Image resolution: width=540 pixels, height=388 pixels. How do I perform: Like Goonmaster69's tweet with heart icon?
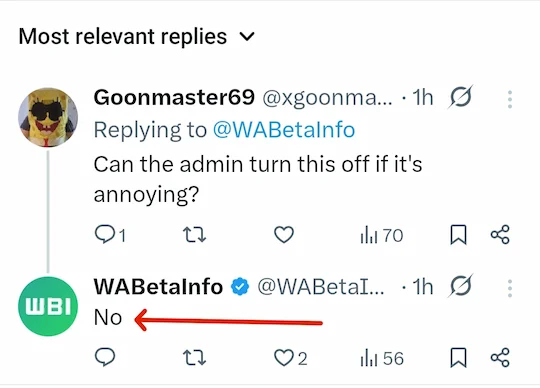(284, 235)
